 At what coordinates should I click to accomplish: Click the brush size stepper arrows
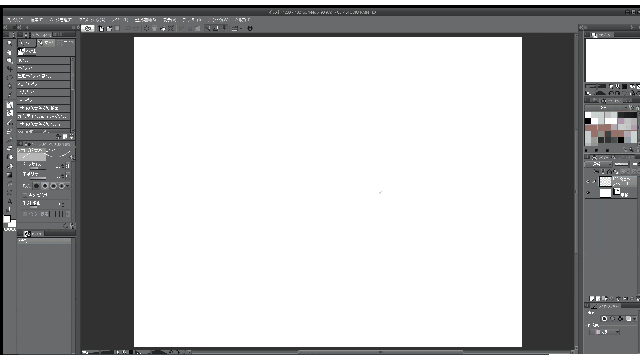pyautogui.click(x=62, y=166)
